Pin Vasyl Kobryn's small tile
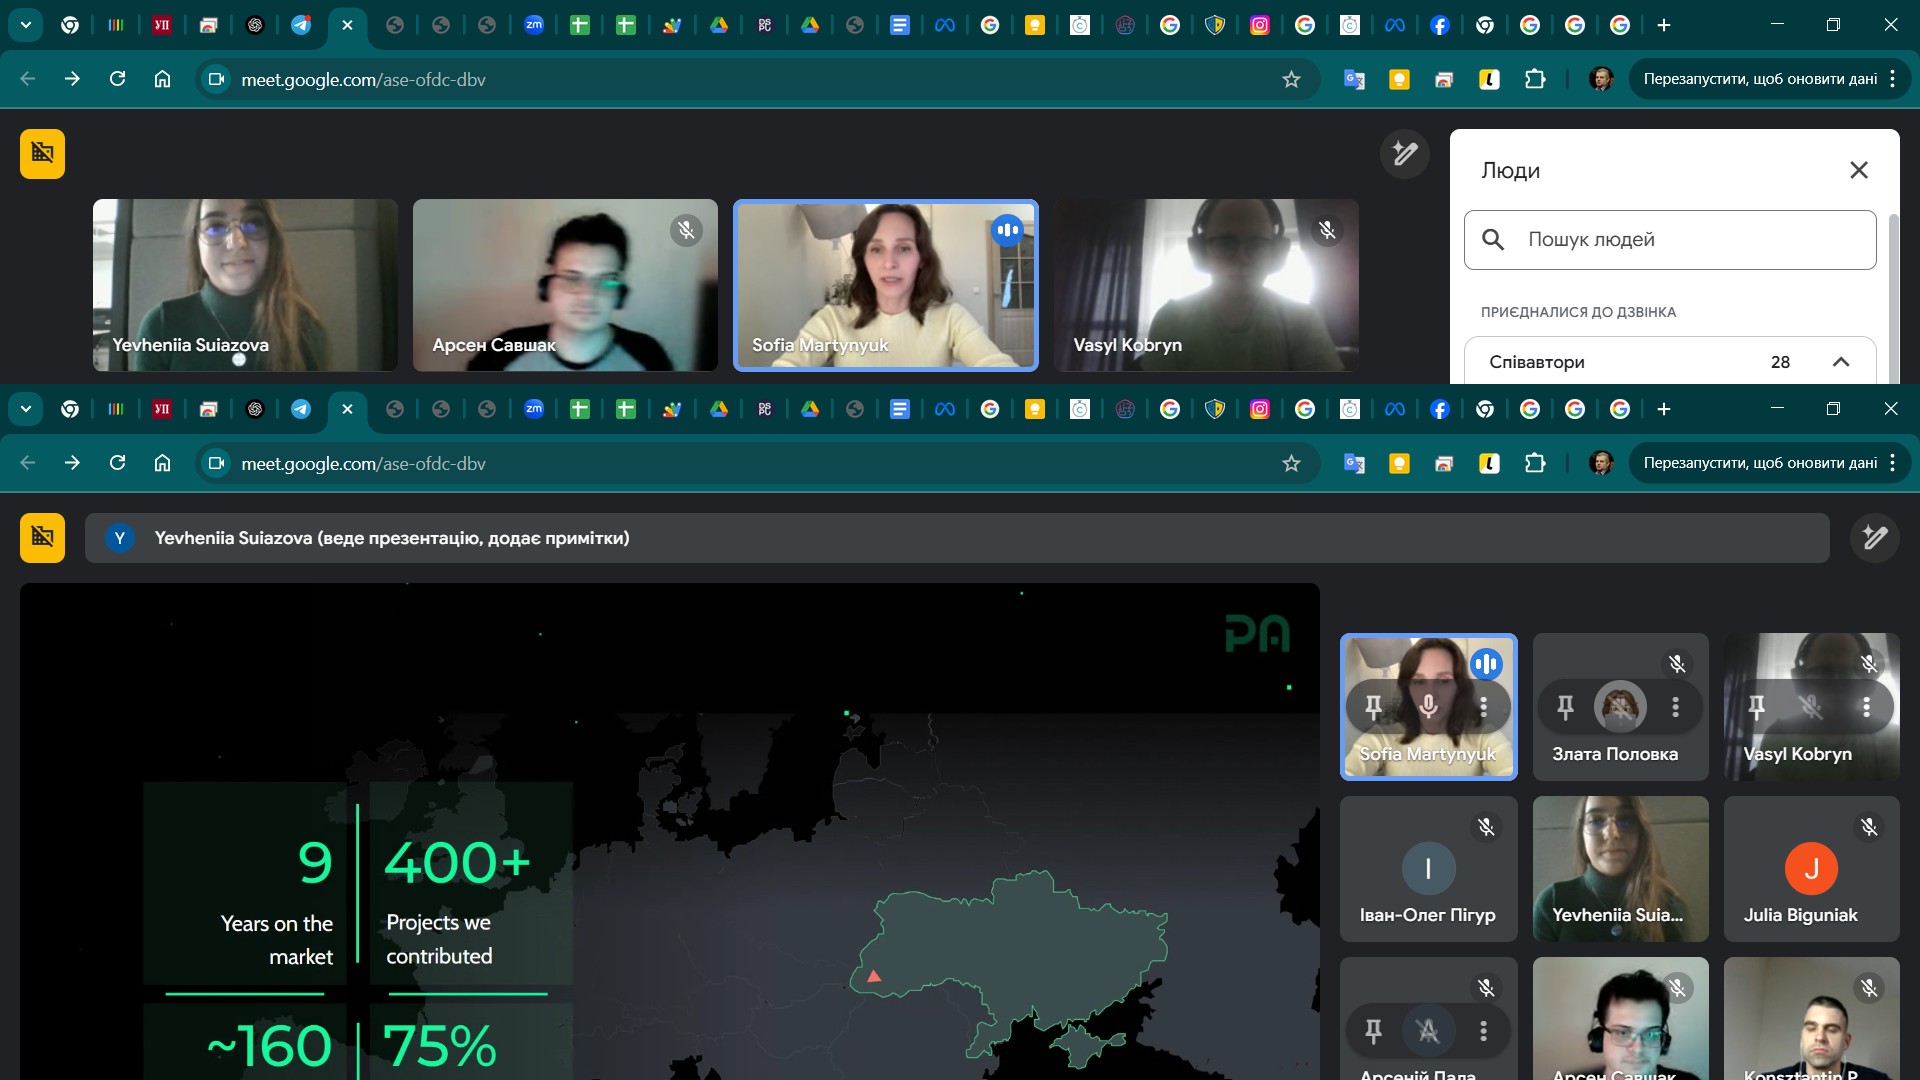The height and width of the screenshot is (1080, 1920). tap(1756, 707)
